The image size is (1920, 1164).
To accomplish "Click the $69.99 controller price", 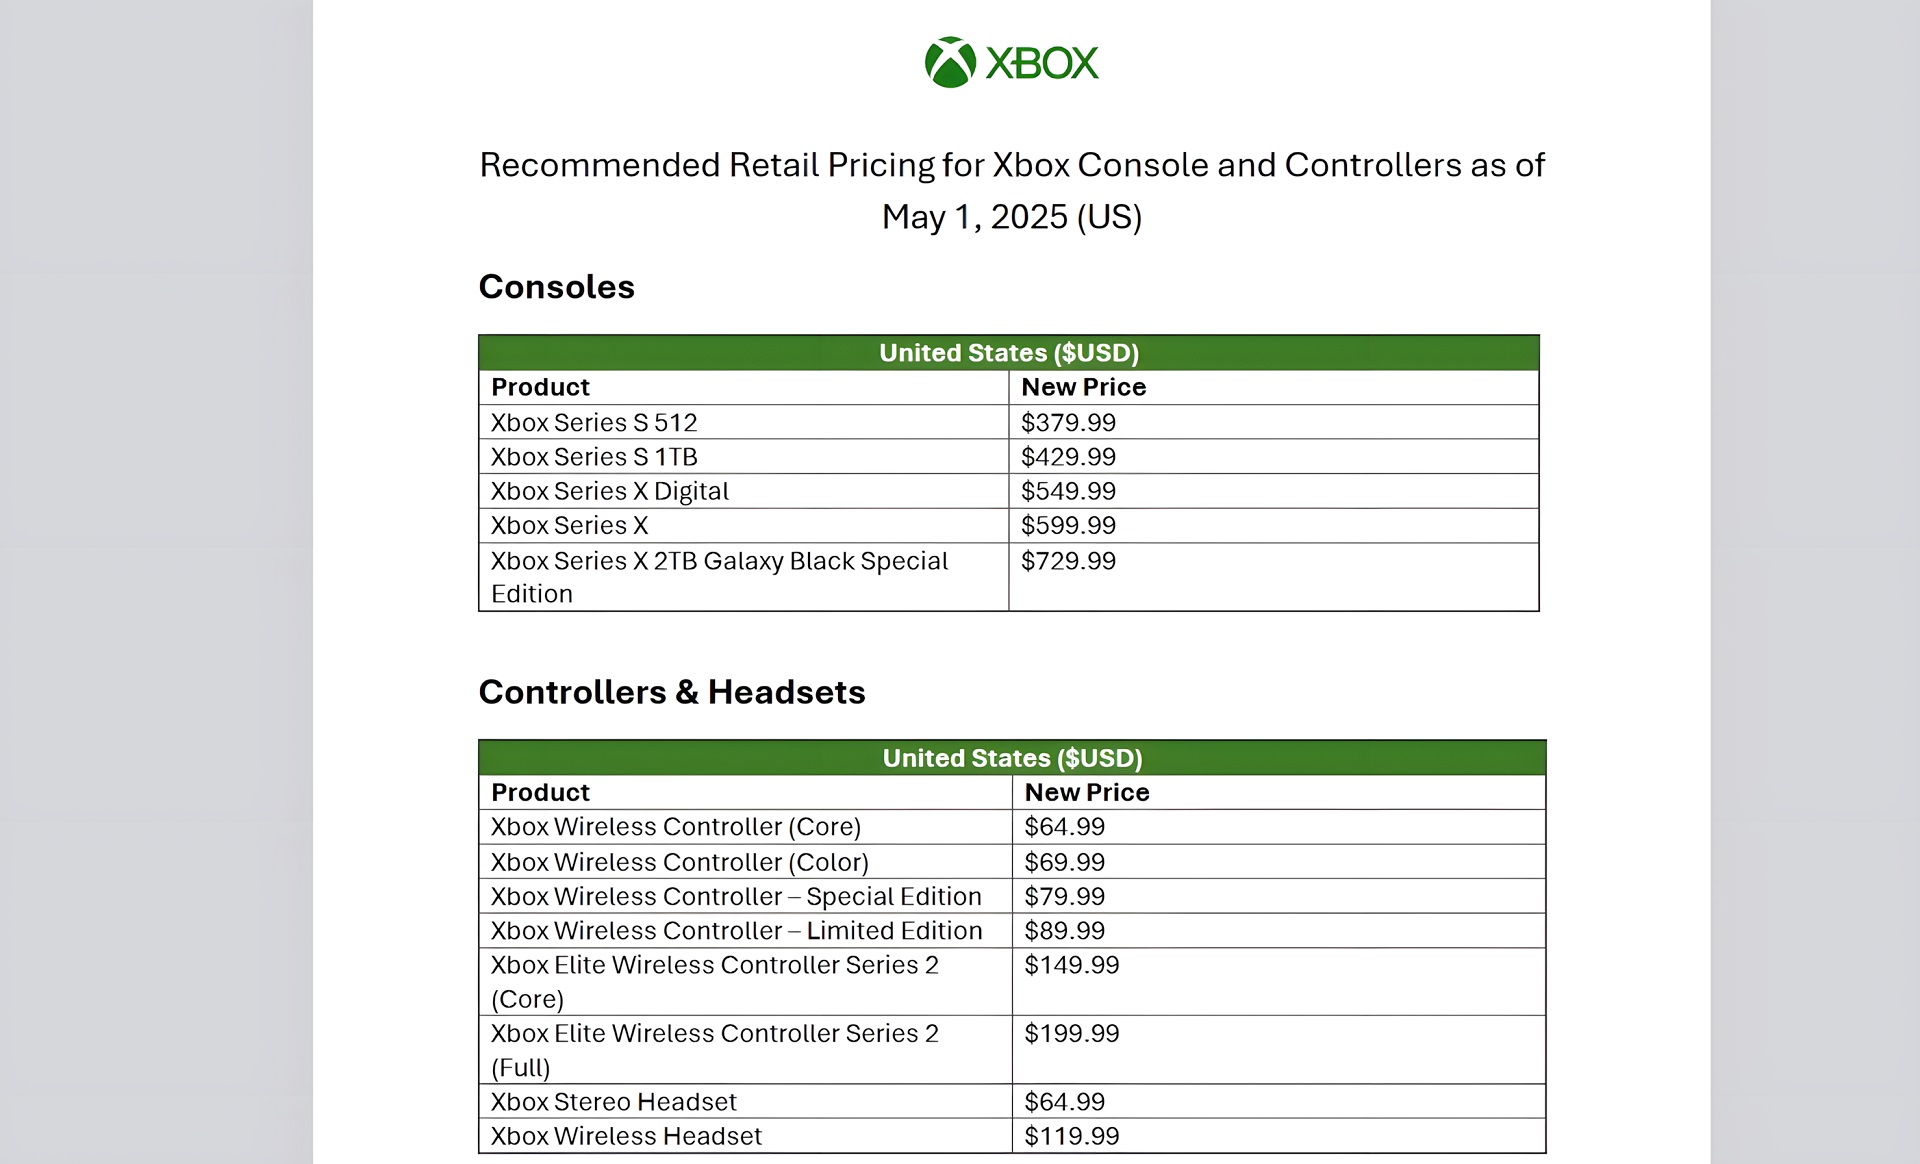I will pos(1064,862).
